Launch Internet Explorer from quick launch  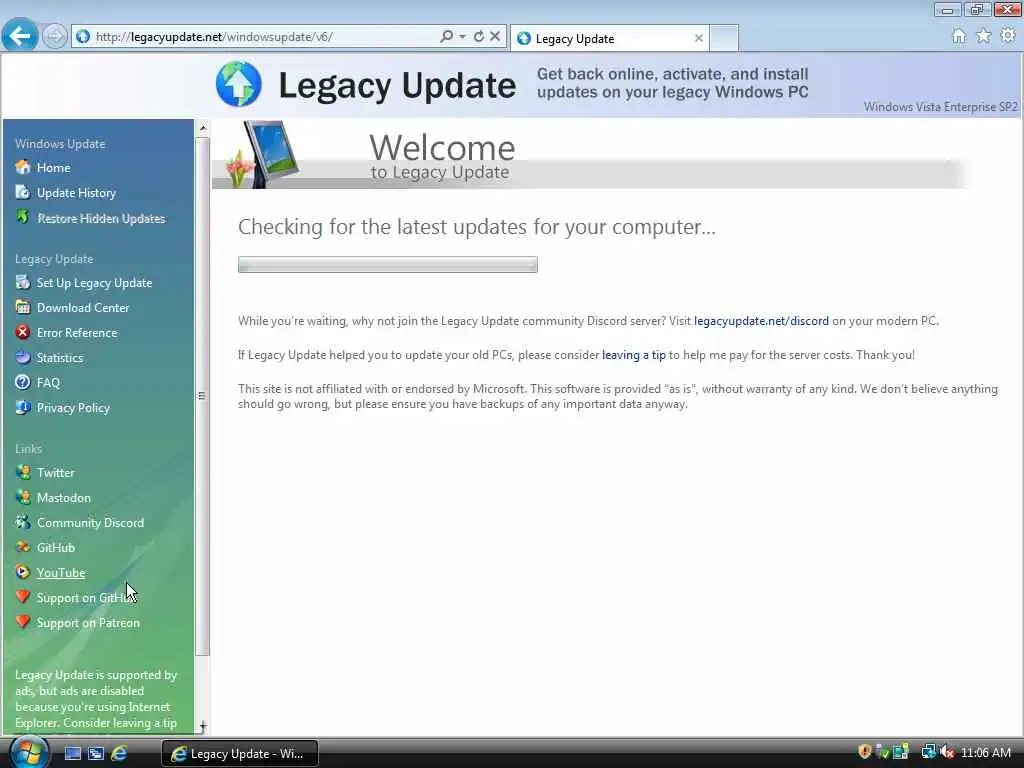coord(120,753)
